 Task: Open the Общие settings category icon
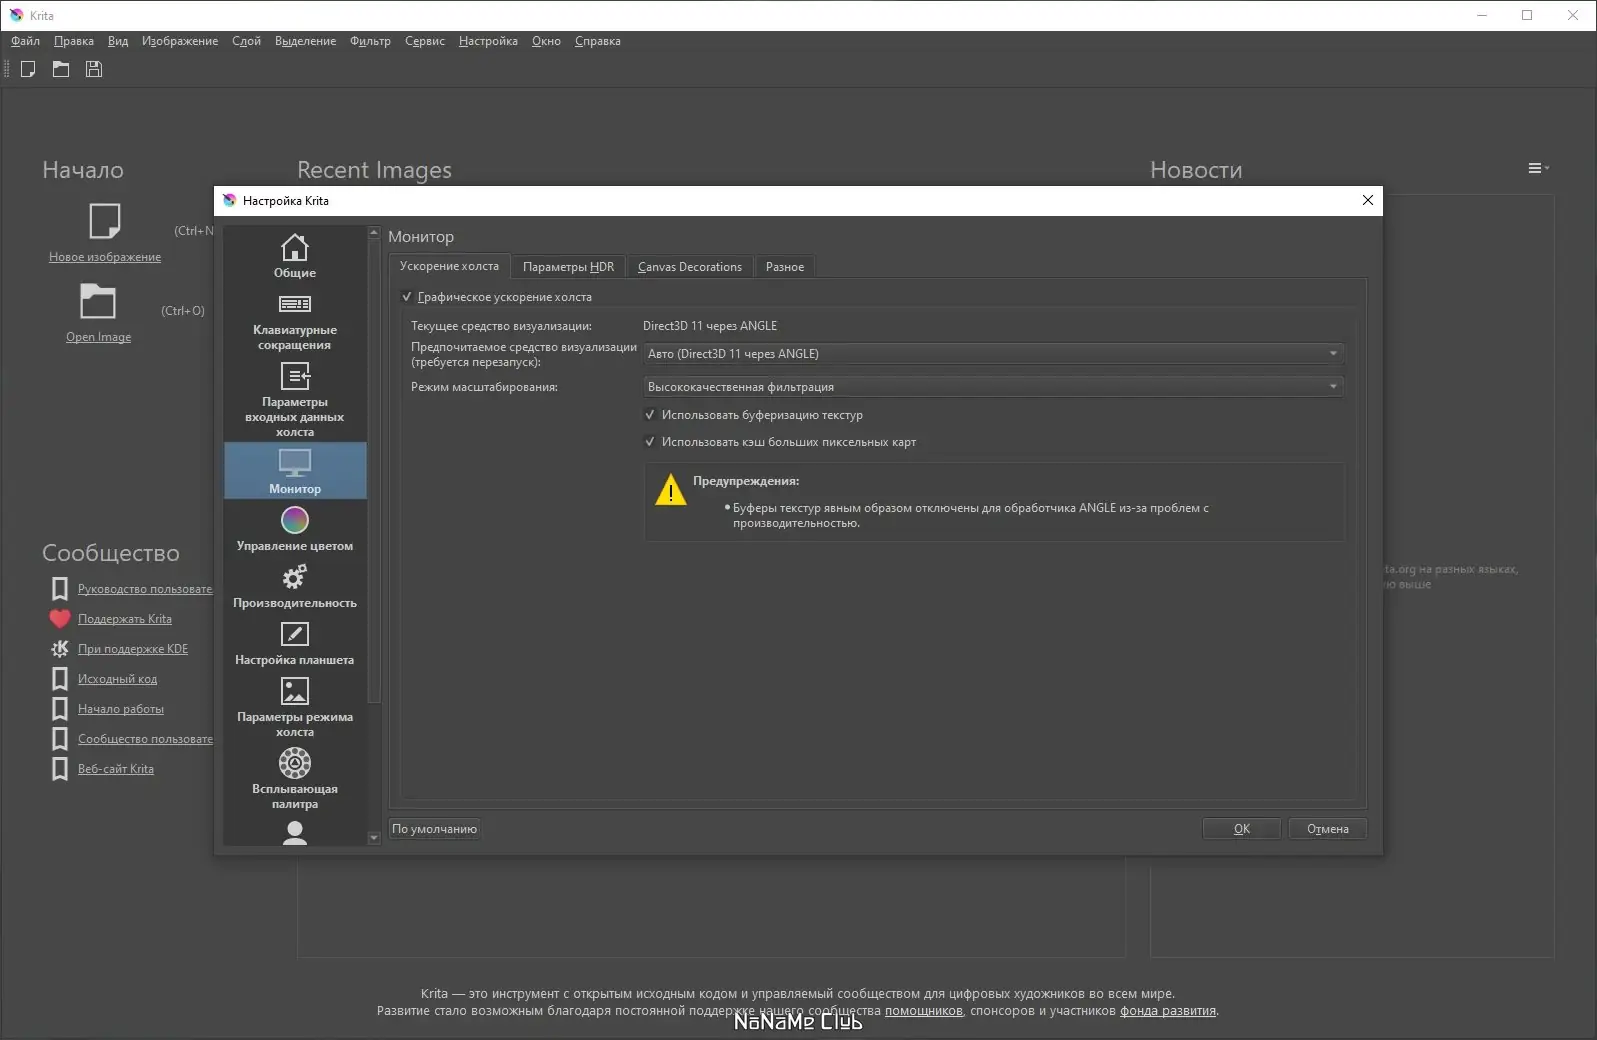pyautogui.click(x=295, y=247)
